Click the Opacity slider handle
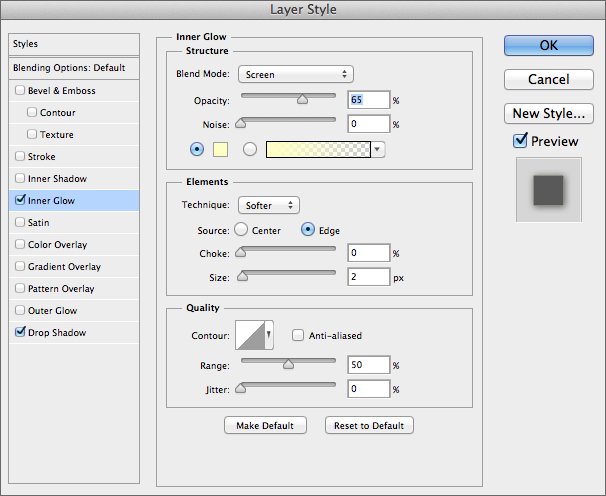 point(301,99)
